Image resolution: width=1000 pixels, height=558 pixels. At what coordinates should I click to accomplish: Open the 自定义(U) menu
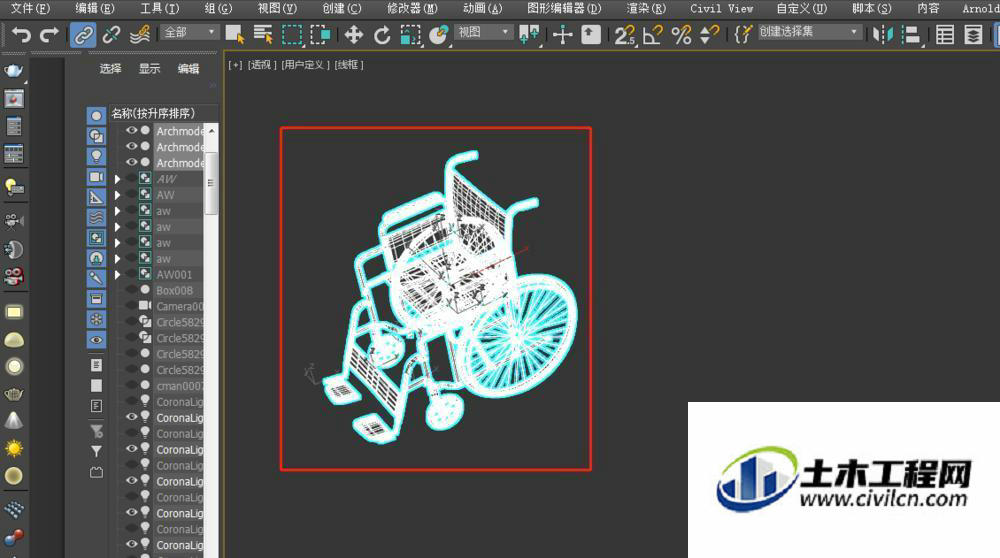pyautogui.click(x=802, y=8)
